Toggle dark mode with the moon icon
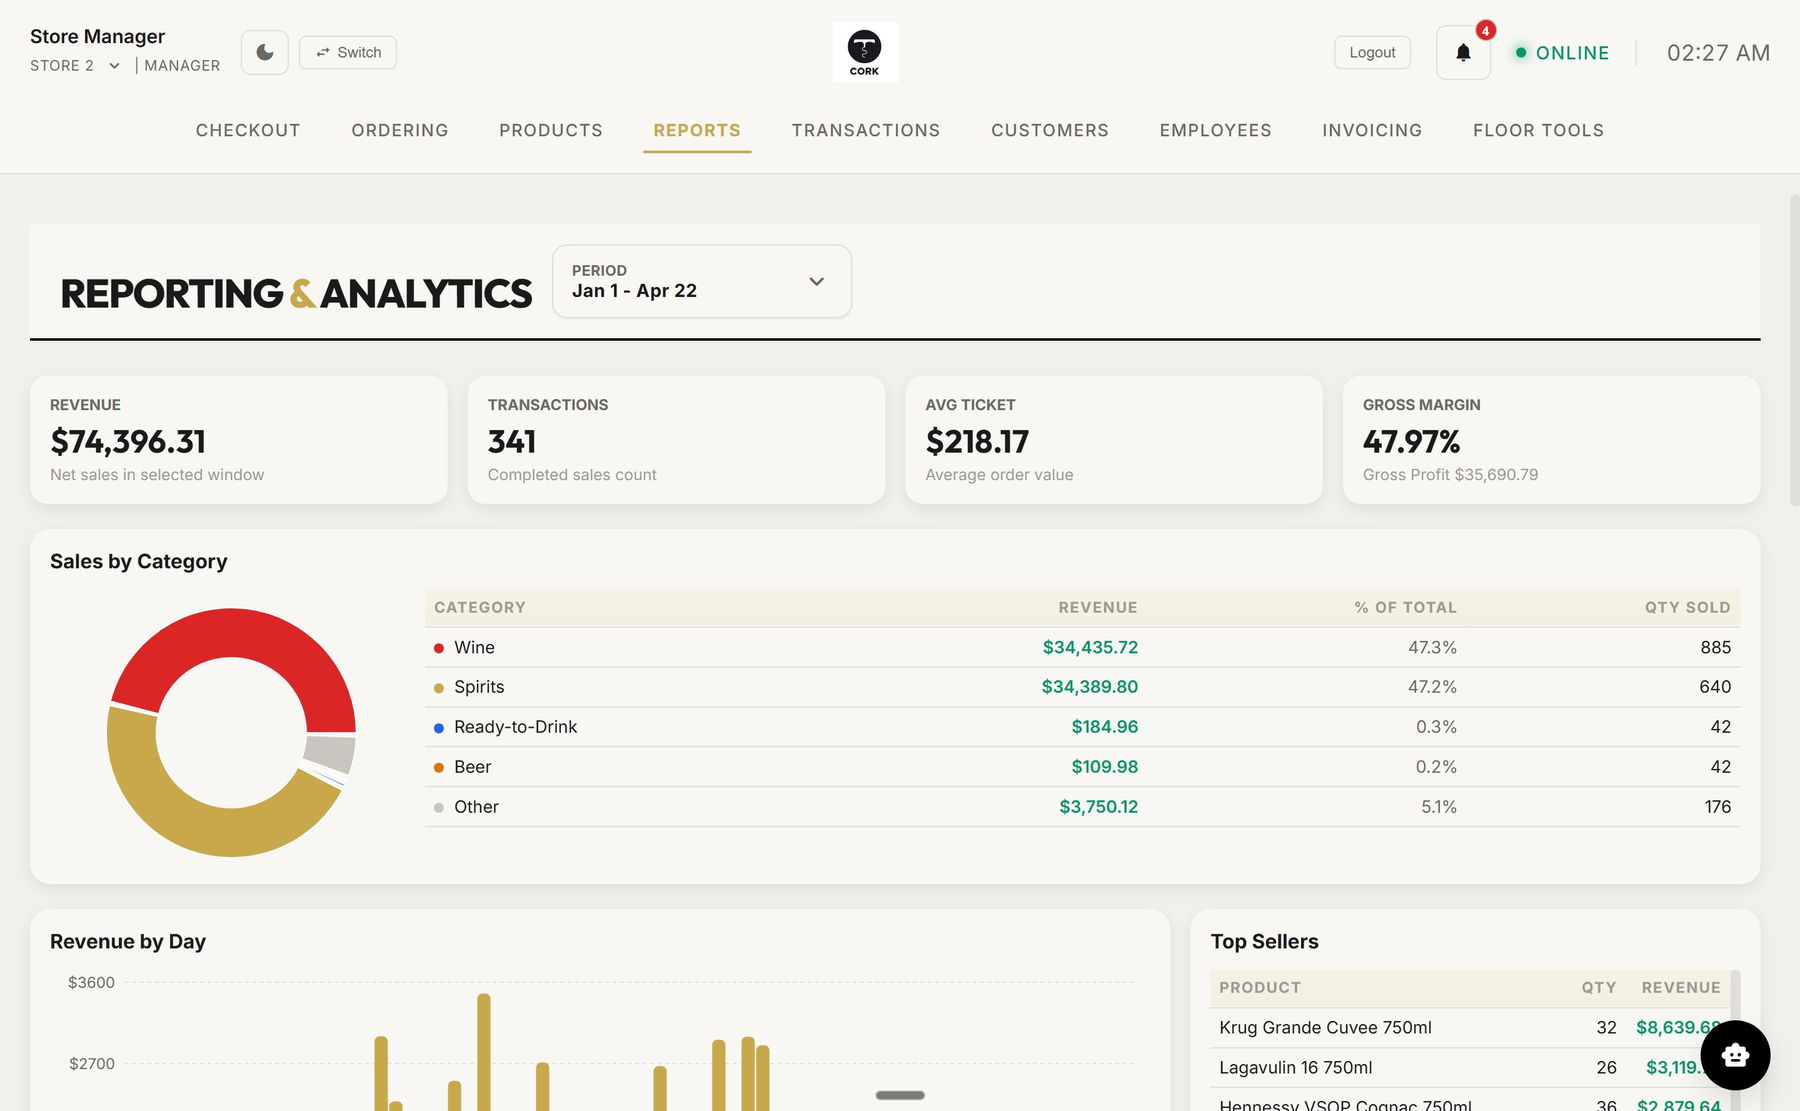1800x1111 pixels. click(x=264, y=52)
